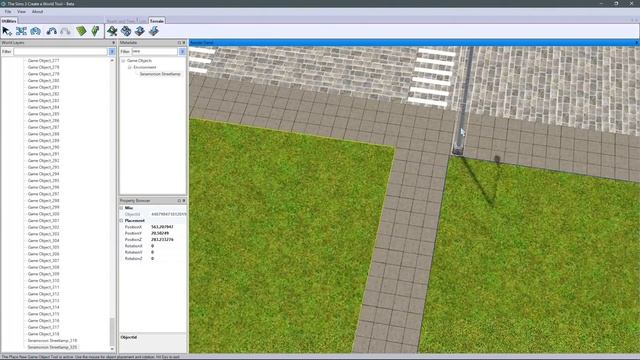The image size is (640, 360).
Task: Select Game Object_318 in World Layers
Action: 43,334
